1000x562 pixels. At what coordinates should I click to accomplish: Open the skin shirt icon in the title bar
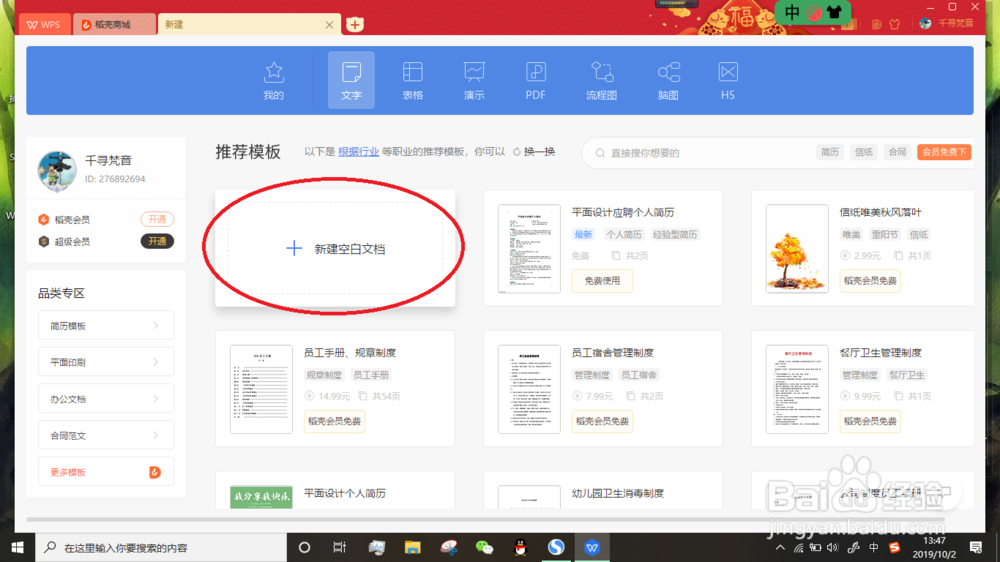[895, 24]
